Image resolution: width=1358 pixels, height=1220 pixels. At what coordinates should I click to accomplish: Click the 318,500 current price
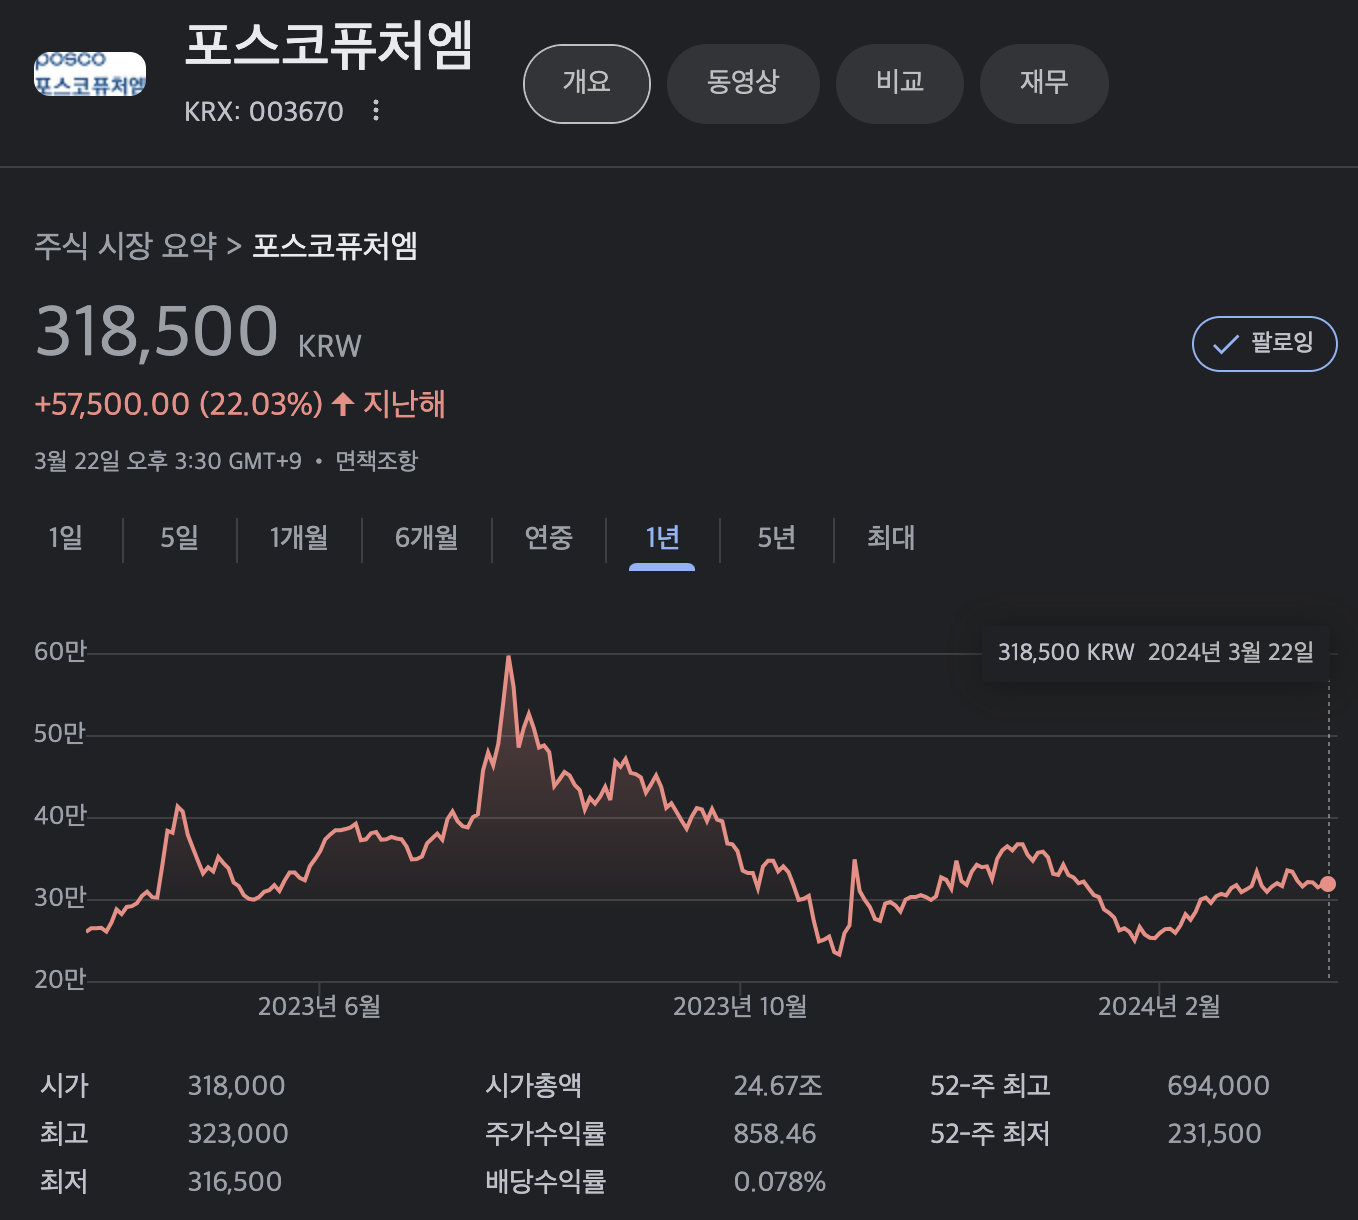(x=157, y=331)
